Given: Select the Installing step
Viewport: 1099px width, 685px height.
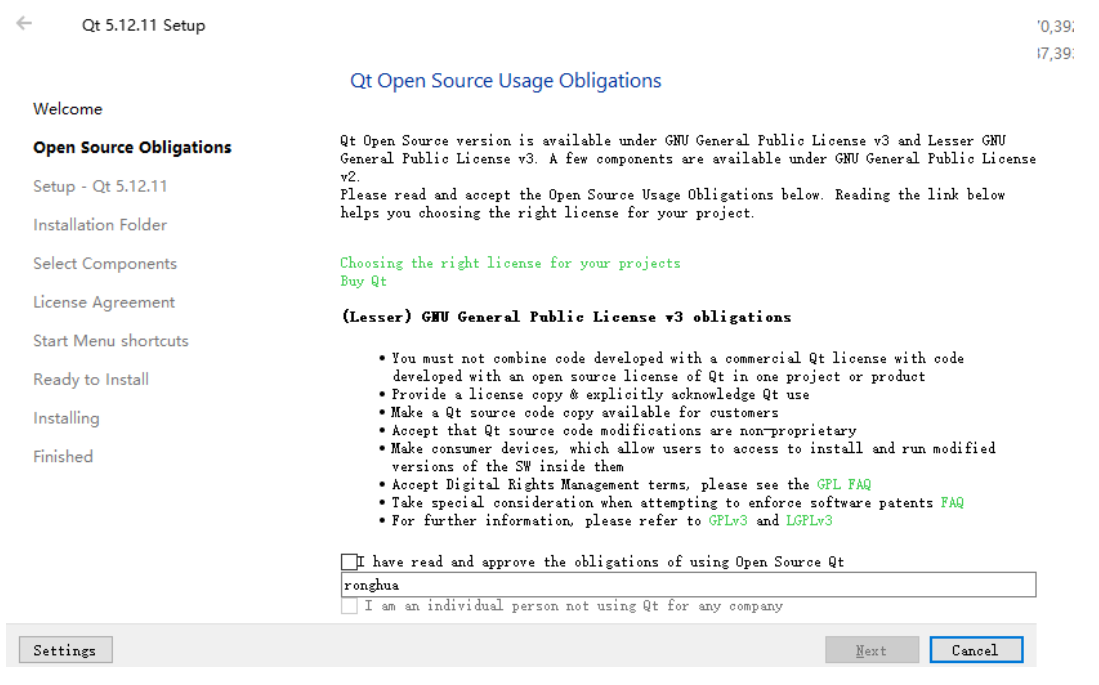Looking at the screenshot, I should pyautogui.click(x=67, y=418).
